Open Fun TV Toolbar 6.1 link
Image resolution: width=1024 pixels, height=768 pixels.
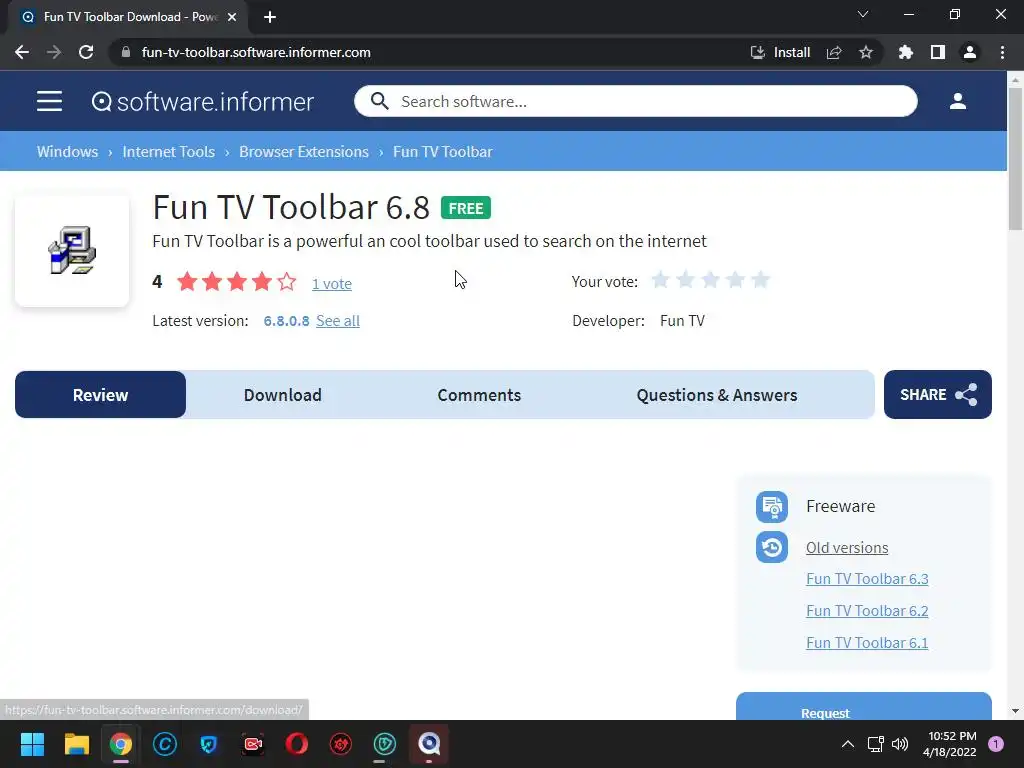pyautogui.click(x=867, y=643)
